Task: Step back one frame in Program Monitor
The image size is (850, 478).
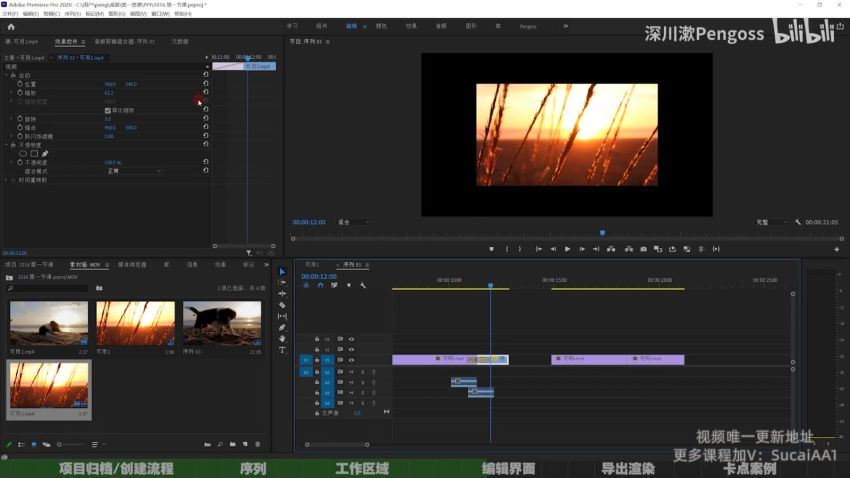Action: pos(553,249)
